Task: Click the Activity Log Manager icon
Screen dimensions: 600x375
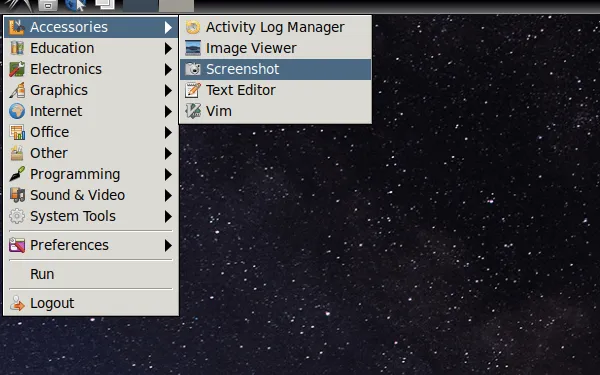Action: pyautogui.click(x=193, y=27)
